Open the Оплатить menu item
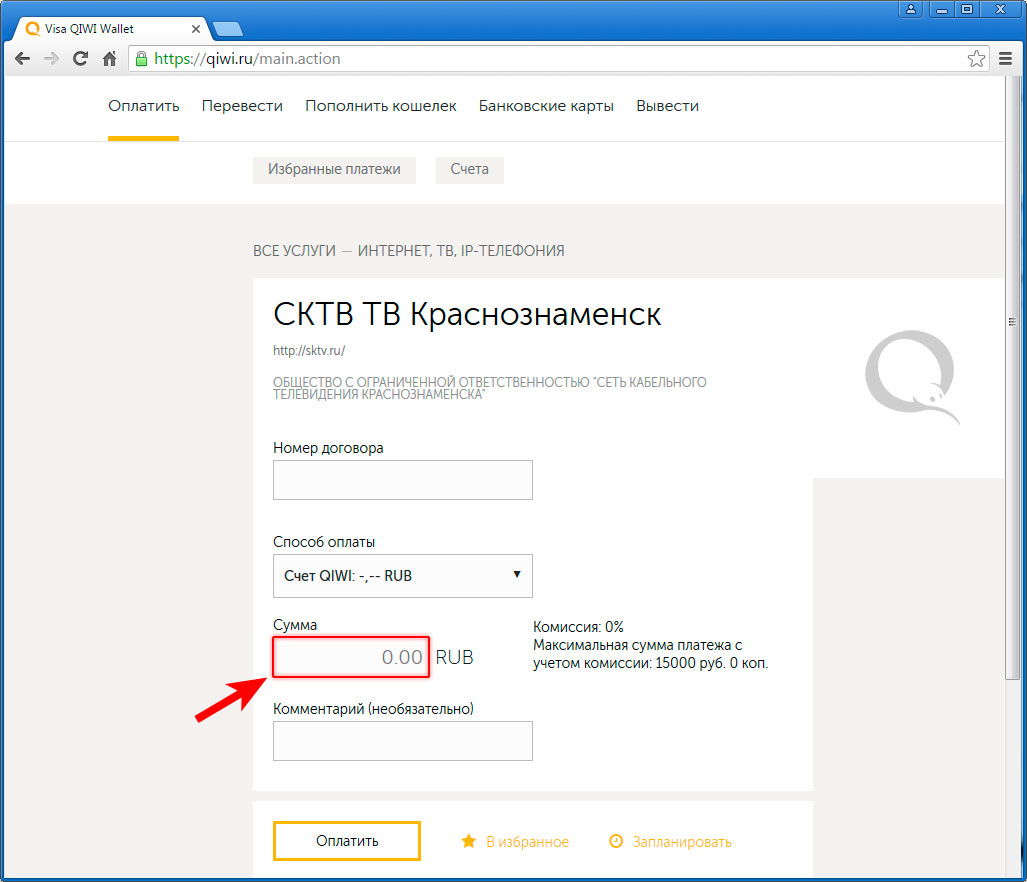The image size is (1027, 882). (x=143, y=106)
